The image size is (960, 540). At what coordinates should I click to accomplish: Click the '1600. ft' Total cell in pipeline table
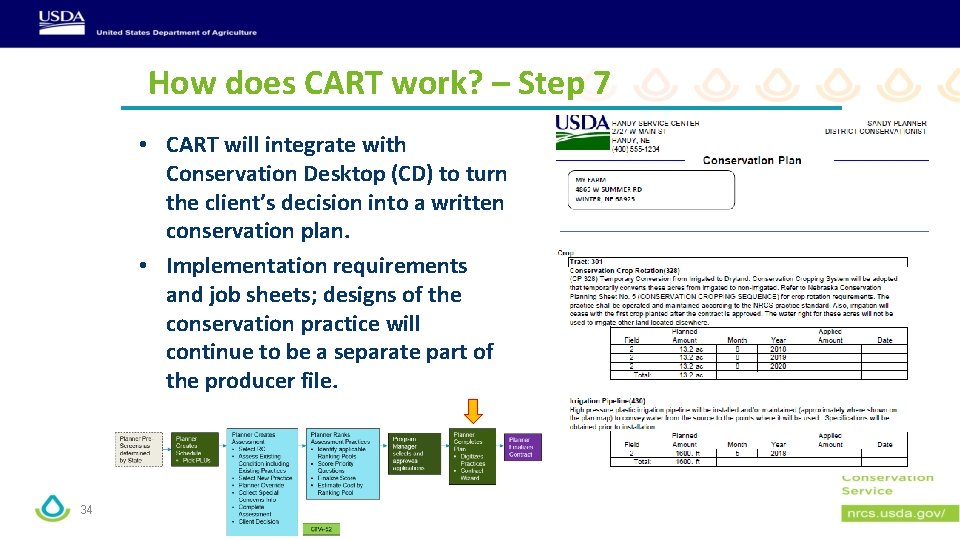click(x=688, y=462)
